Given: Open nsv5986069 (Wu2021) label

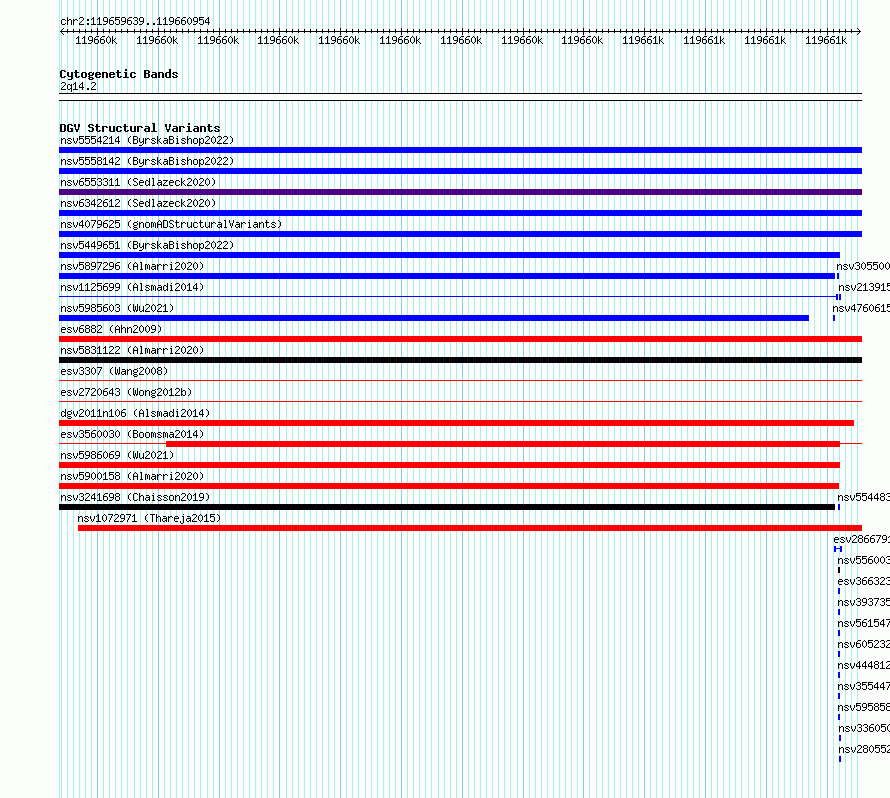Looking at the screenshot, I should (117, 455).
